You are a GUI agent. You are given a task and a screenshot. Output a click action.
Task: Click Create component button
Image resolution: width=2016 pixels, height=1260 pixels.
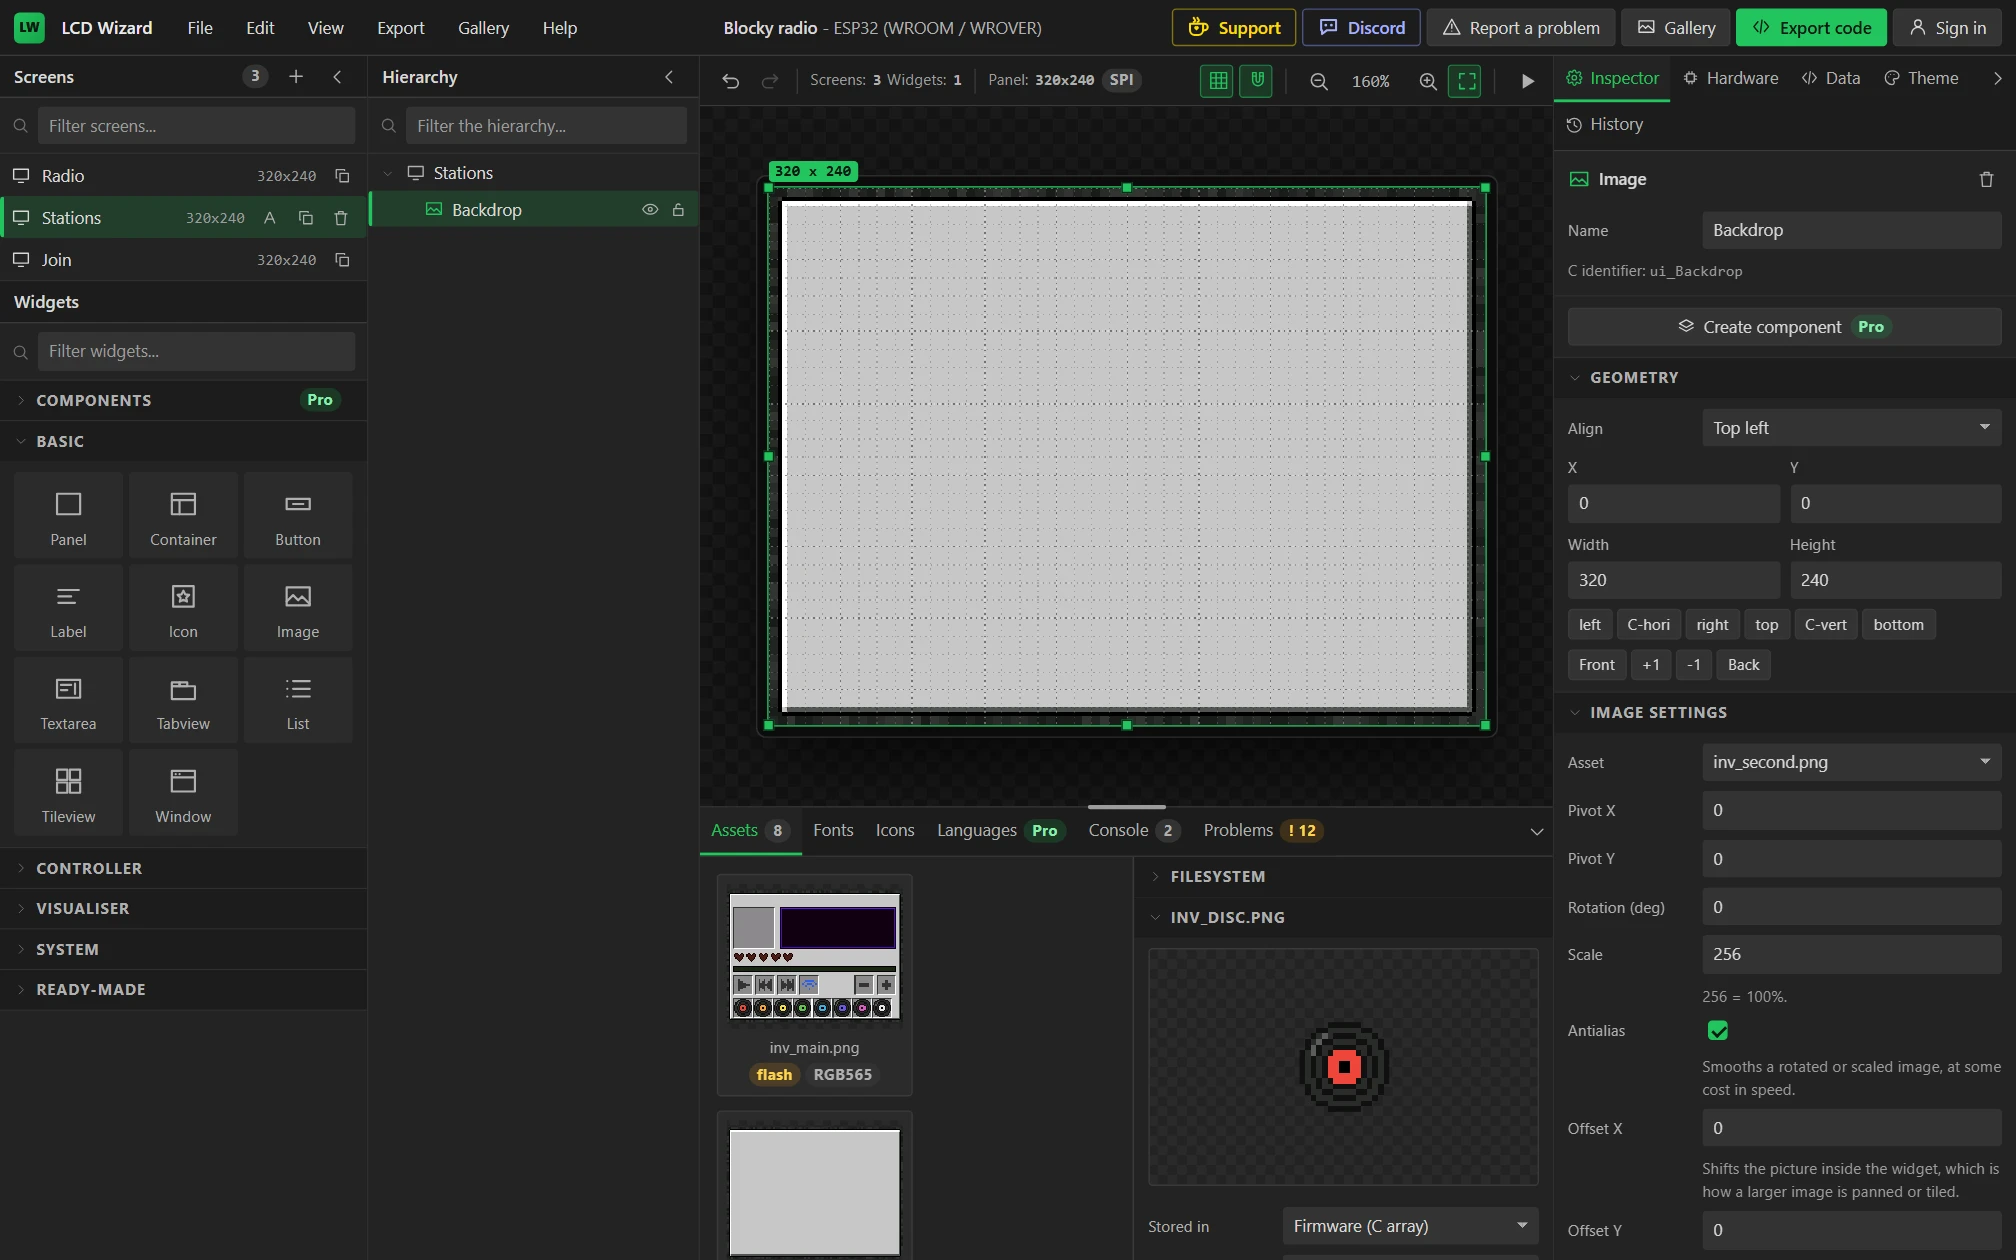coord(1784,327)
